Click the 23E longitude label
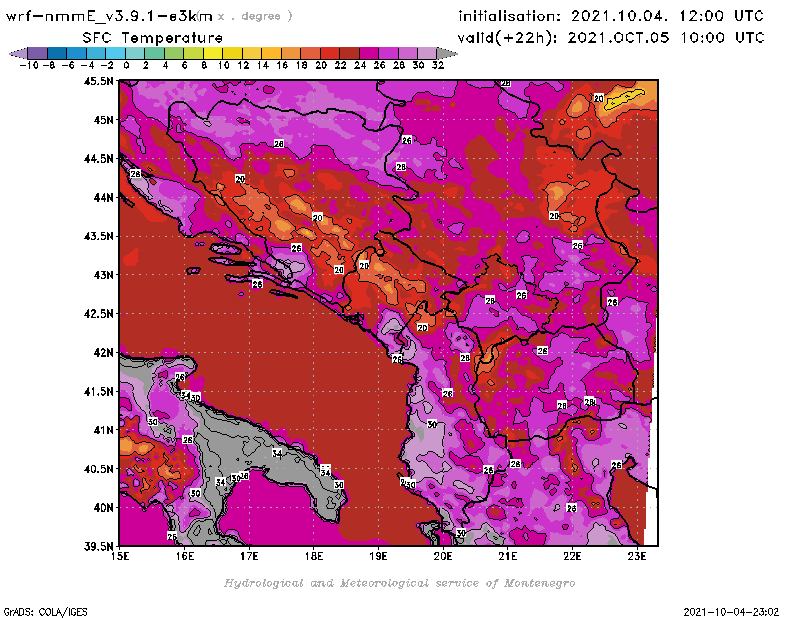Viewport: 800px width, 618px height. coord(637,556)
